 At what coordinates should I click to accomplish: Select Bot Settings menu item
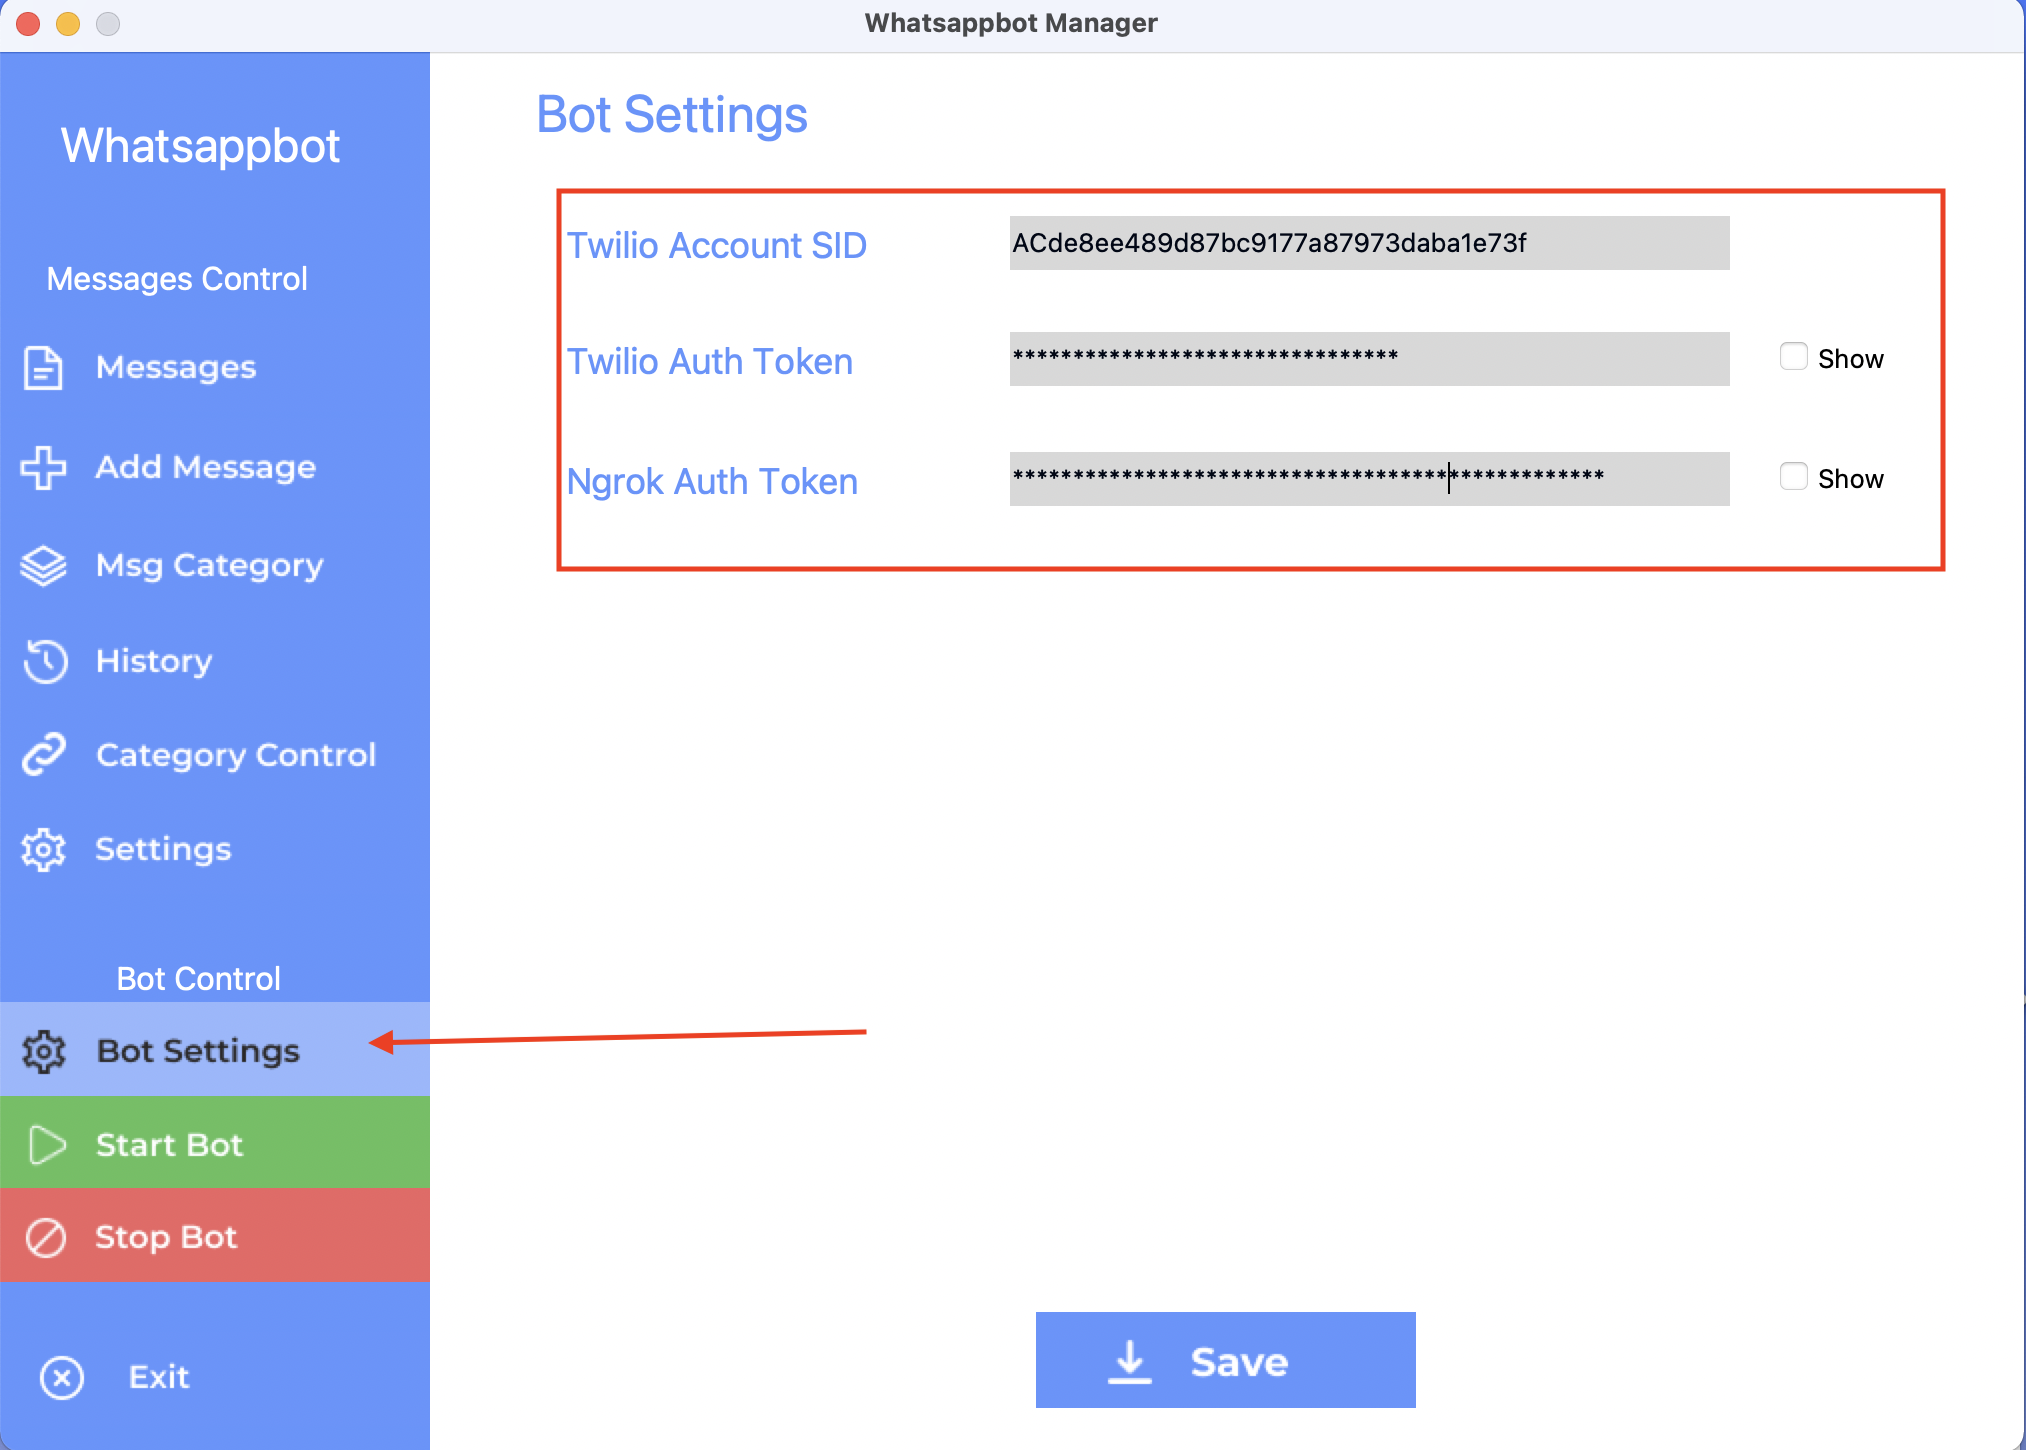coord(215,1050)
